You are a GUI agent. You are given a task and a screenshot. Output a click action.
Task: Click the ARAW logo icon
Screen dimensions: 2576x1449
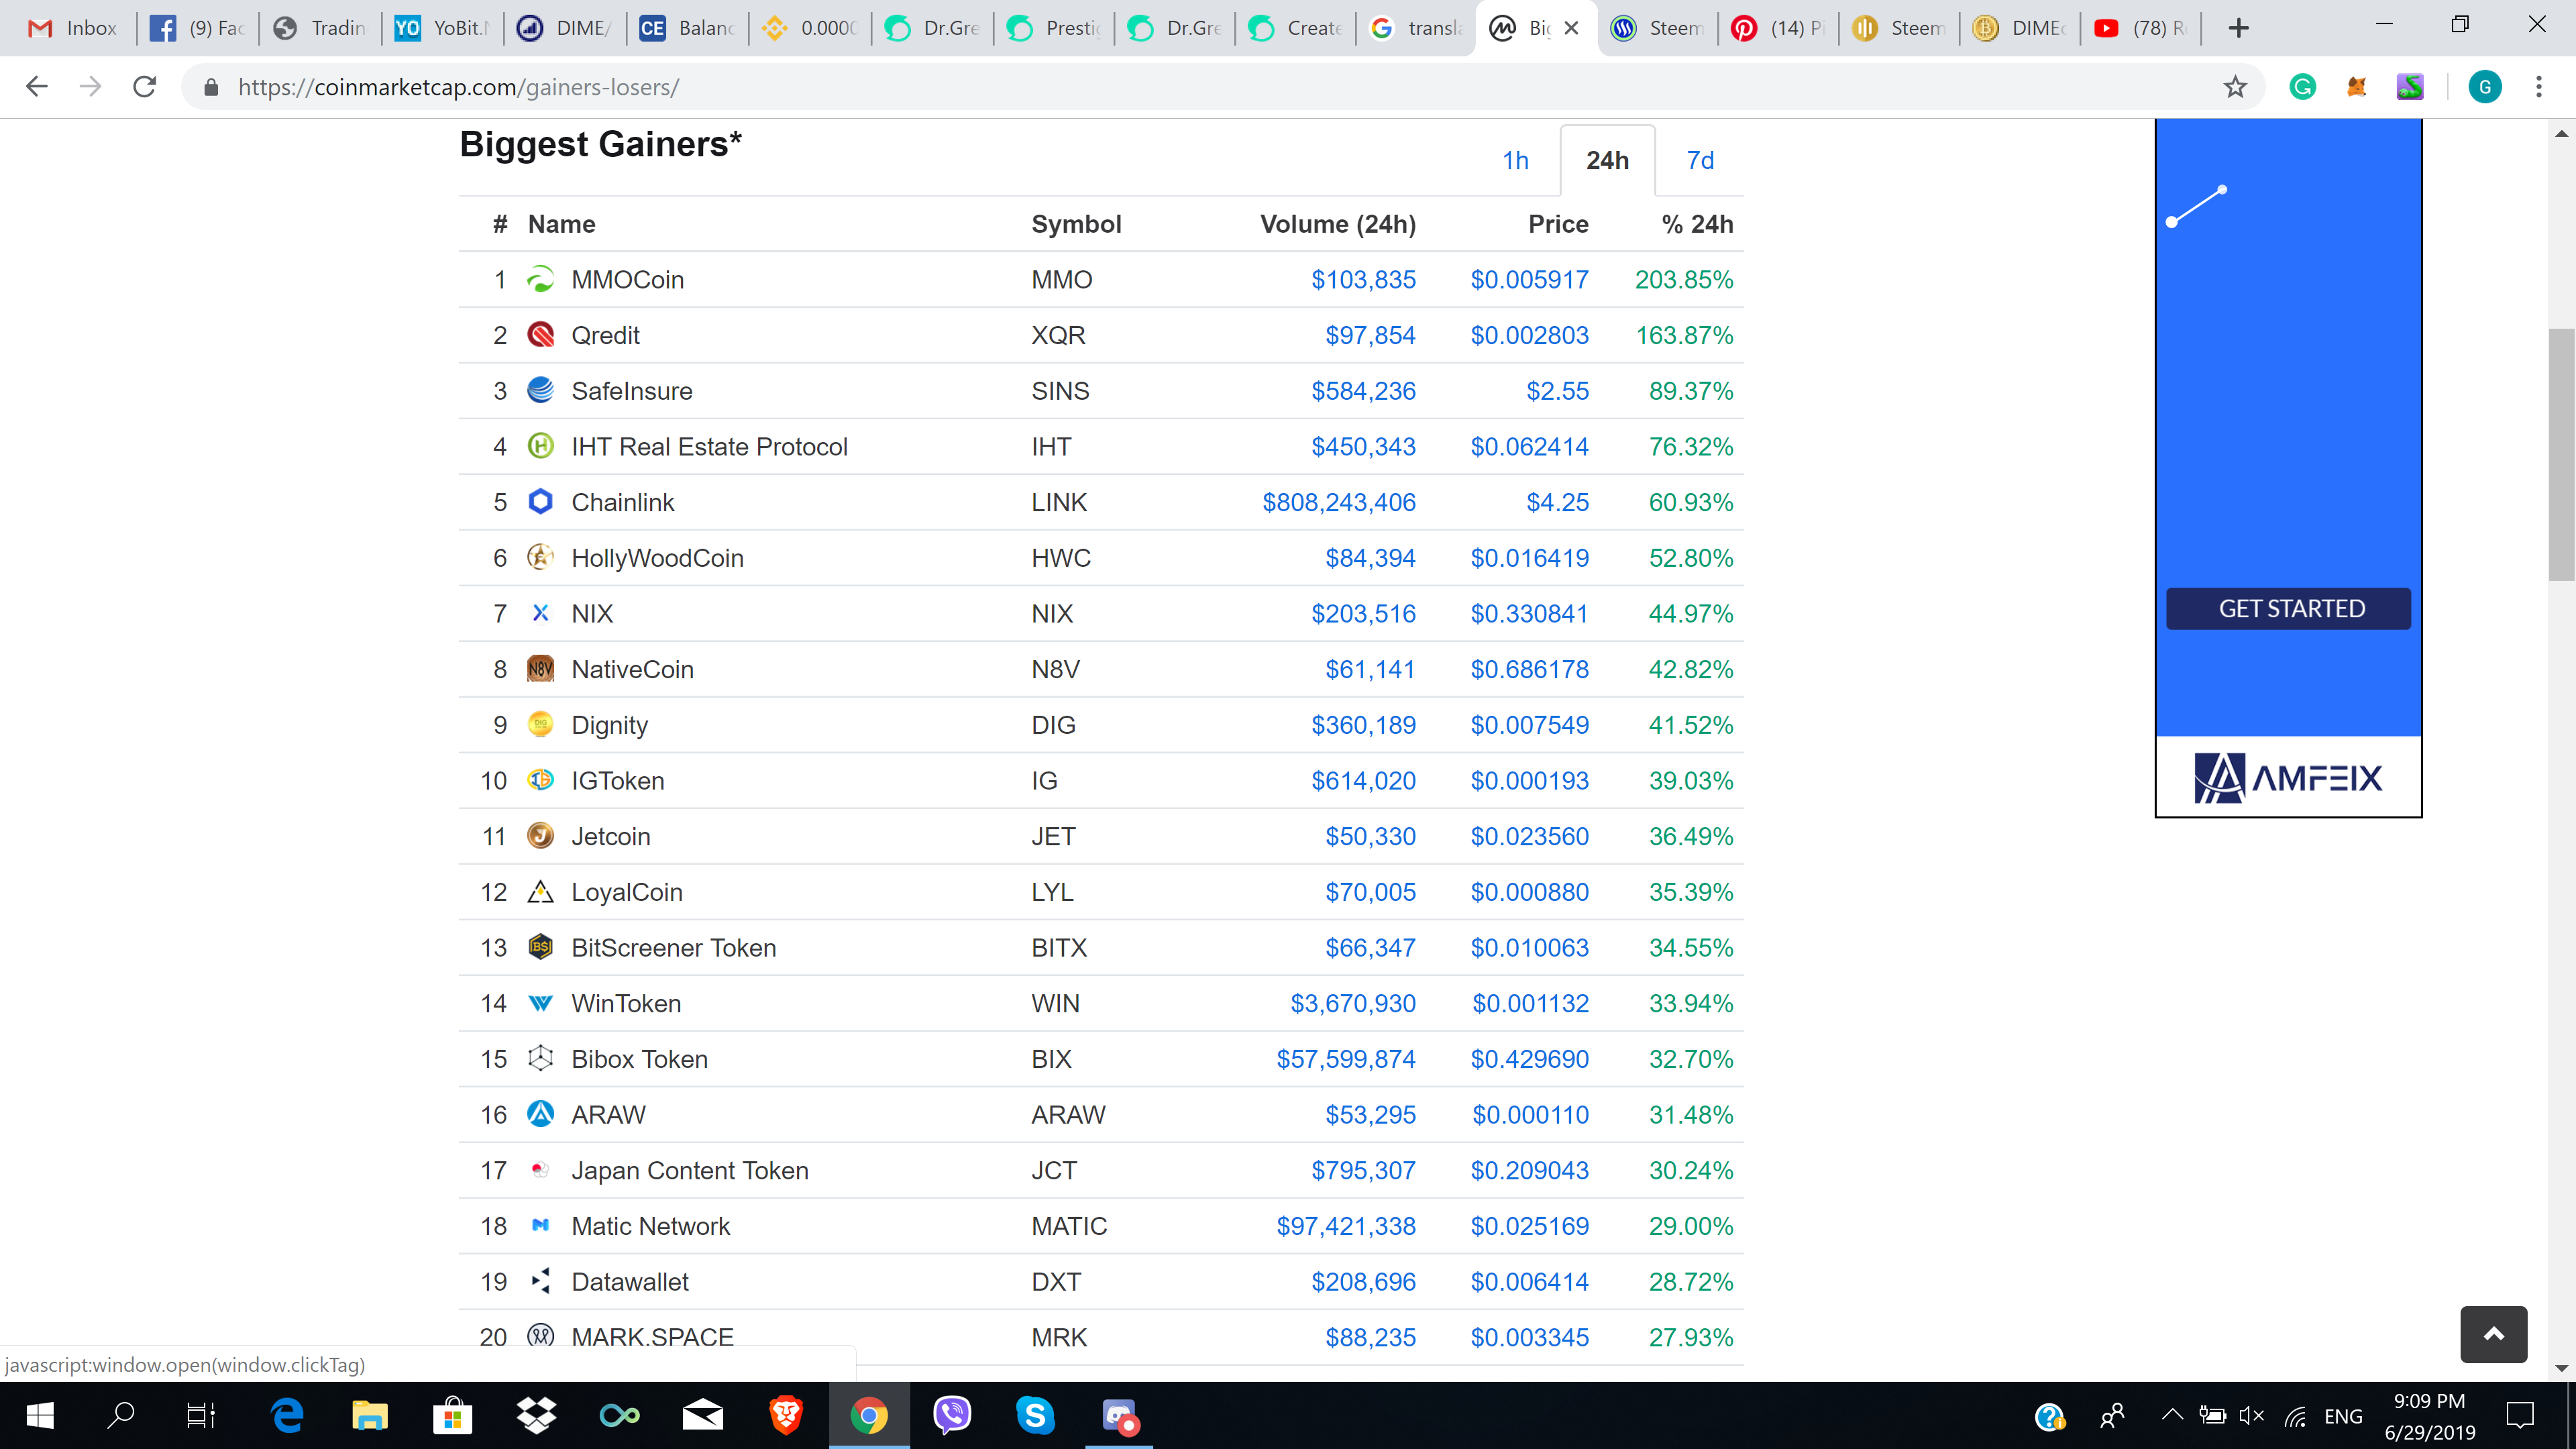click(540, 1114)
